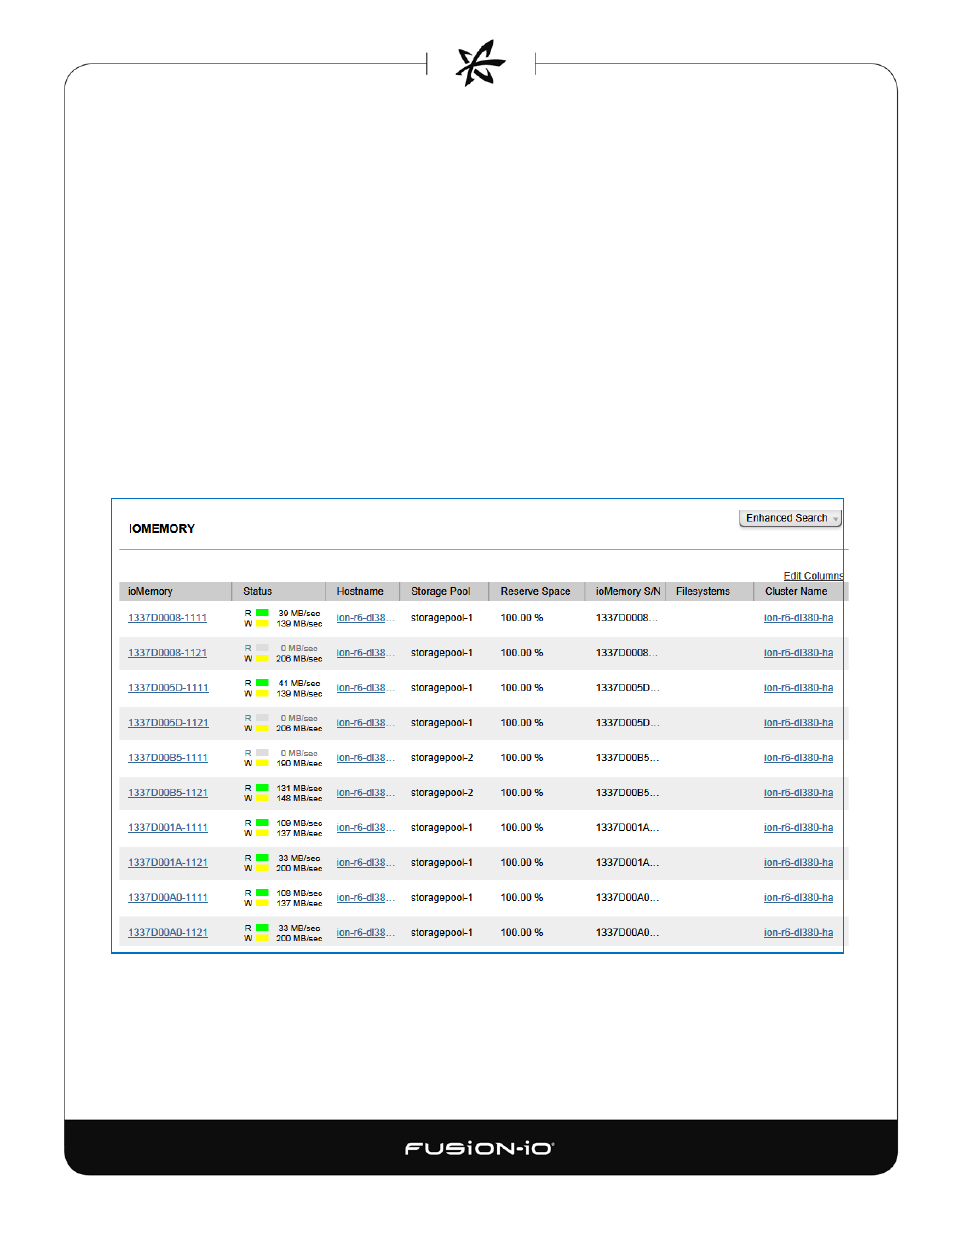The width and height of the screenshot is (954, 1235).
Task: Click the 100.00 % value in row 1337D005D-1111
Action: point(522,688)
